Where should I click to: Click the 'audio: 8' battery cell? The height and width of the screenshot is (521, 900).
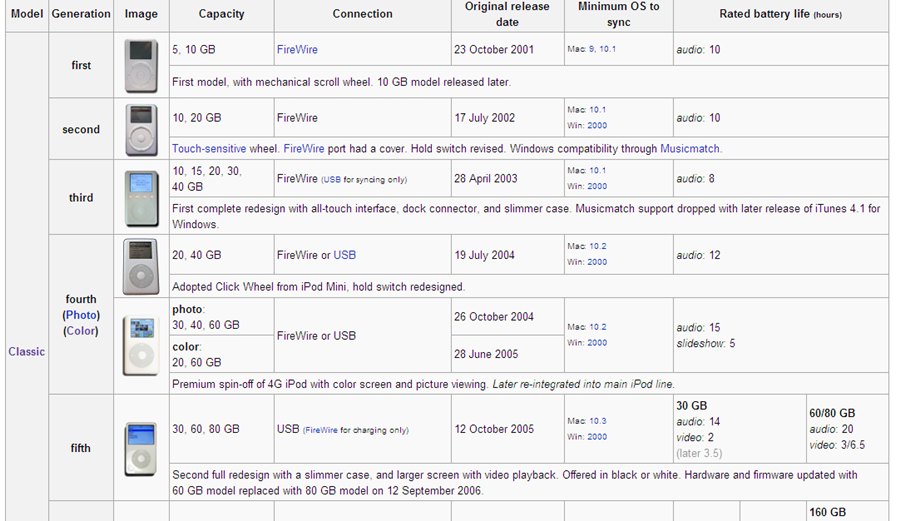(x=781, y=178)
